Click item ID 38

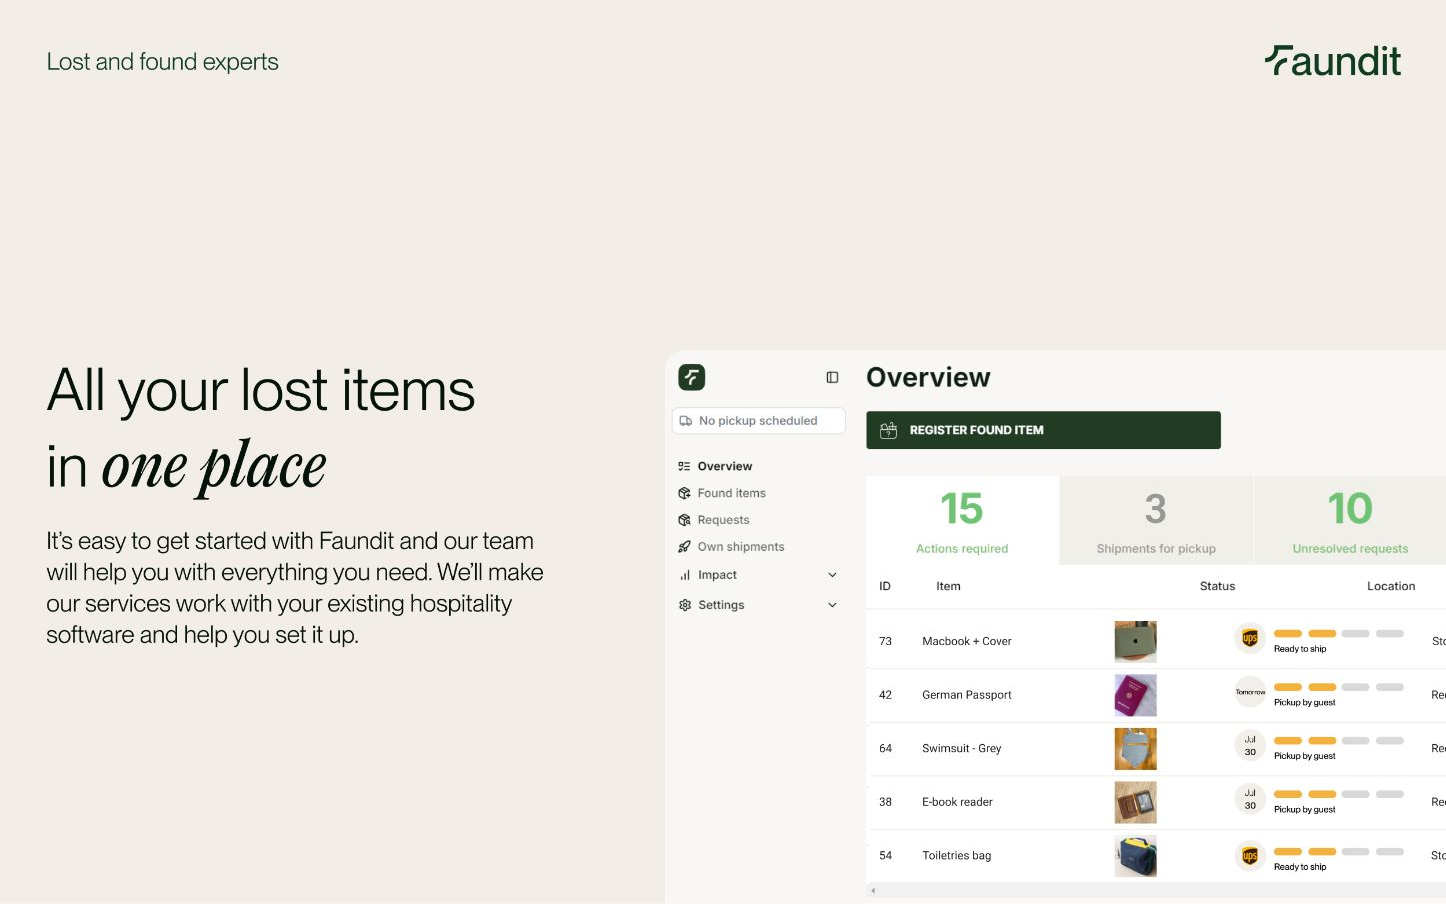(x=885, y=802)
